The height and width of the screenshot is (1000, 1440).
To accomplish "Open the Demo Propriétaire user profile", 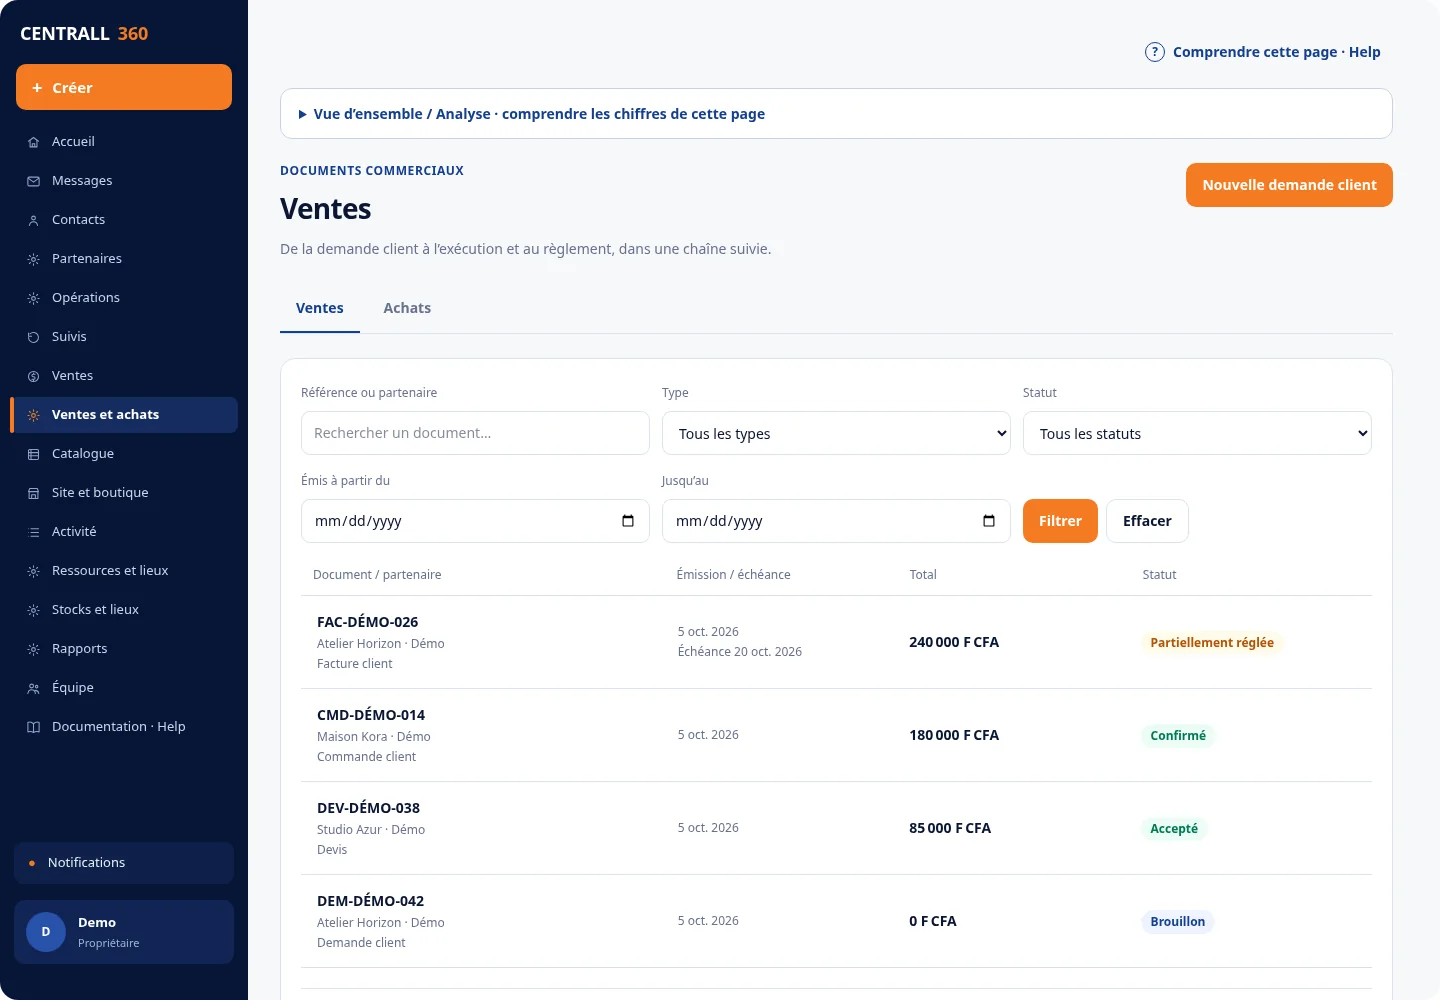I will coord(124,932).
